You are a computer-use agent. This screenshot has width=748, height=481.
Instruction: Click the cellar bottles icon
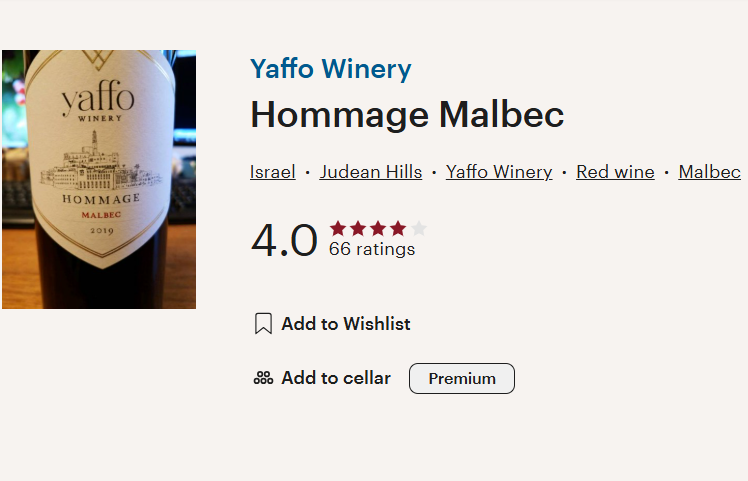263,378
